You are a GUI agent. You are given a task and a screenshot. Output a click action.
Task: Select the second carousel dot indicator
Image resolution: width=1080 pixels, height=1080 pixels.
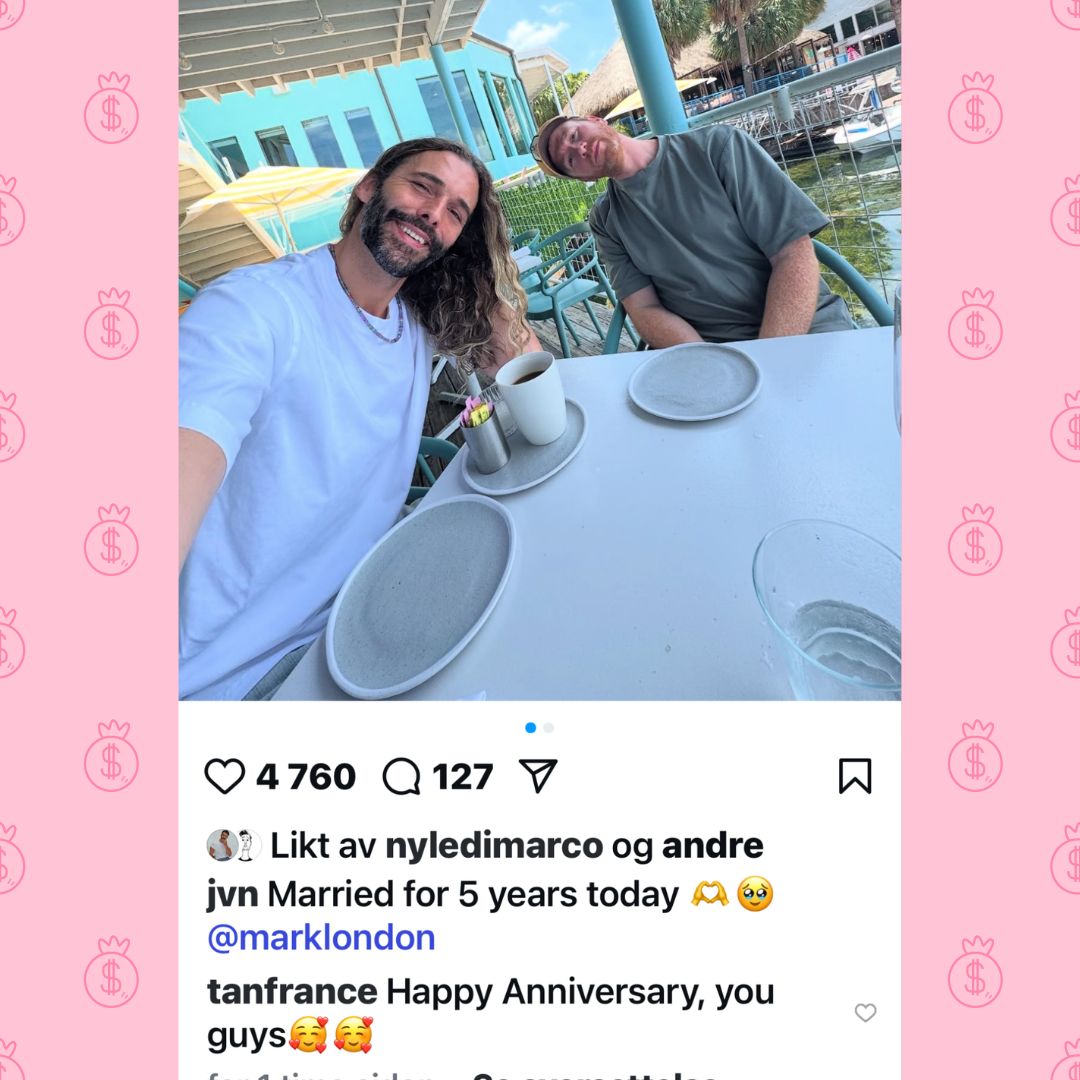[548, 727]
